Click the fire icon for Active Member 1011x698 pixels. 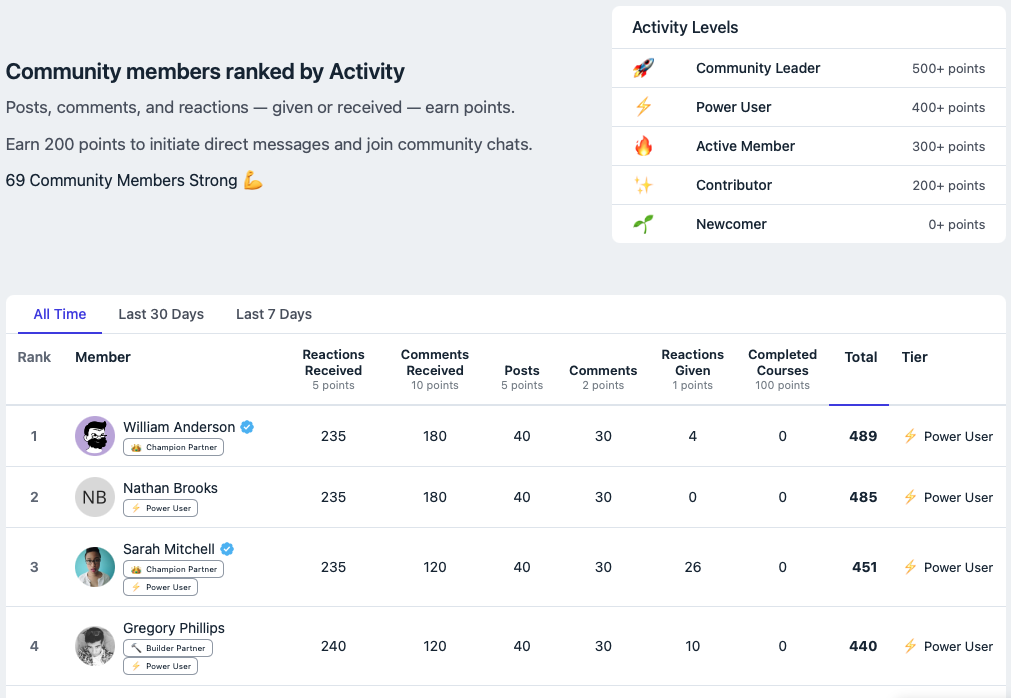coord(643,146)
